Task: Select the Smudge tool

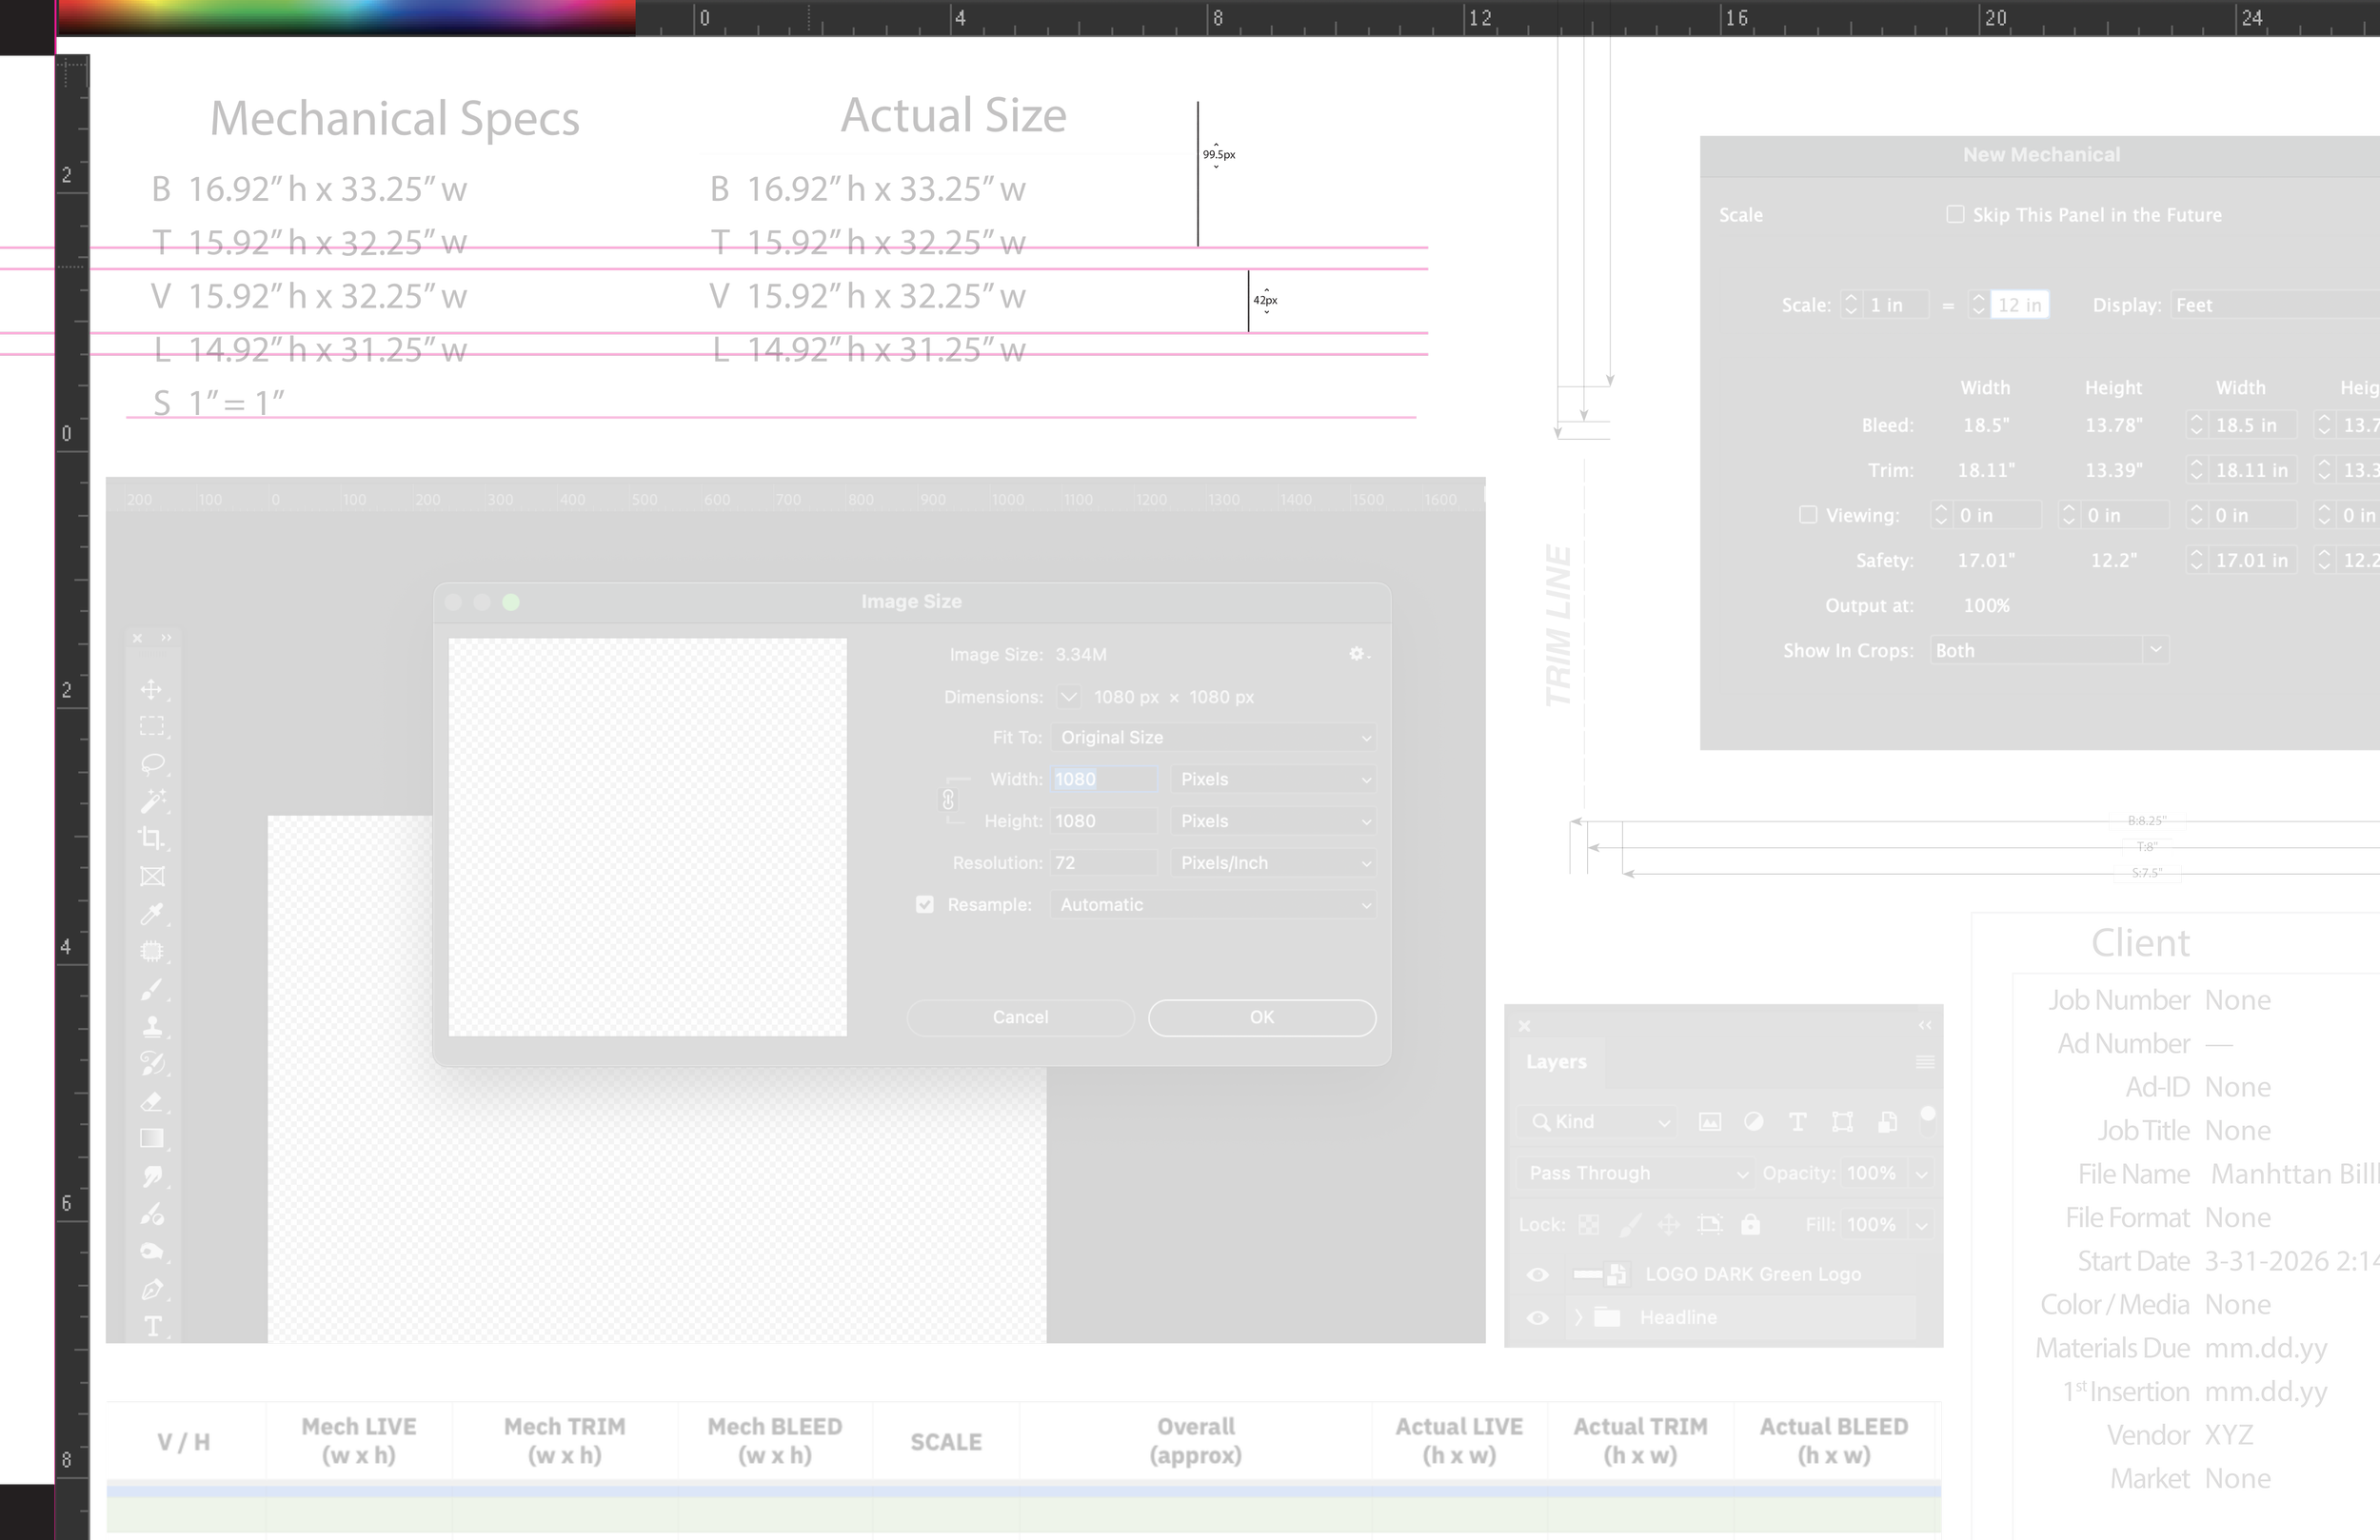Action: pos(152,1176)
